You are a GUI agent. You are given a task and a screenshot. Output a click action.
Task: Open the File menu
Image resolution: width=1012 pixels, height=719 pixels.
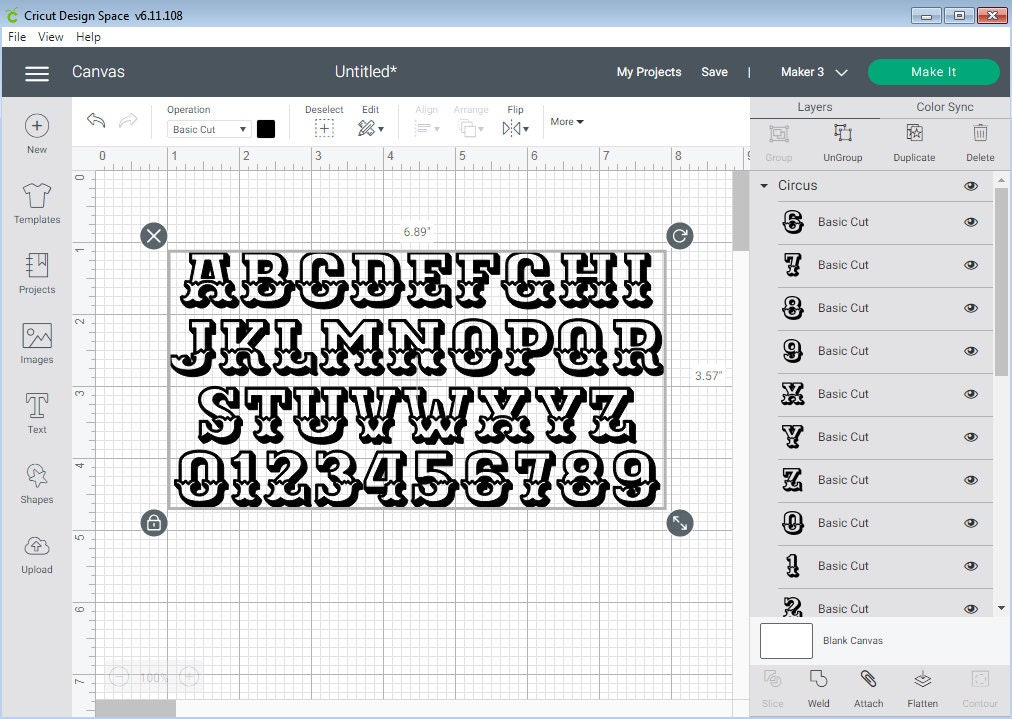[16, 36]
